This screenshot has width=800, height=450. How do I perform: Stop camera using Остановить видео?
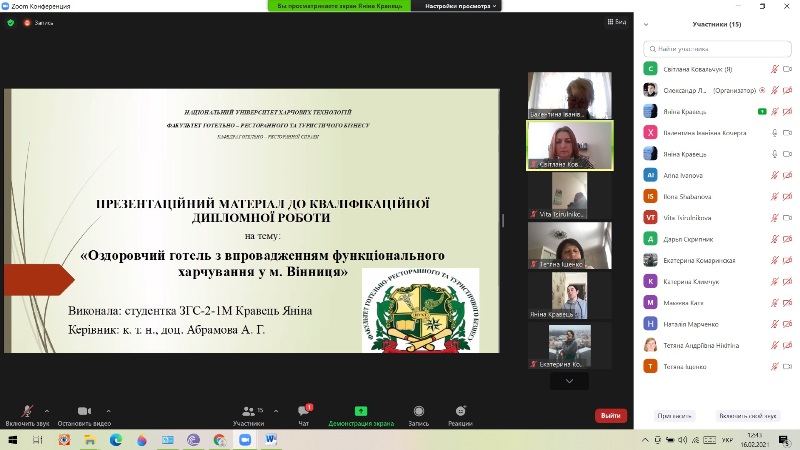coord(84,415)
